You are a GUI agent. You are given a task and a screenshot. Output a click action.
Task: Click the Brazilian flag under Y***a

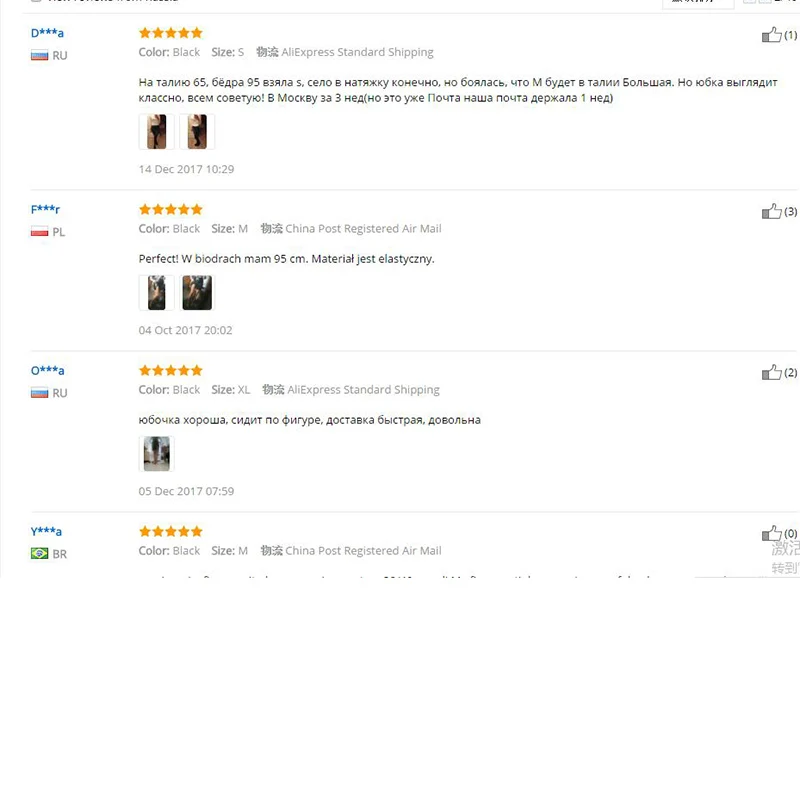39,554
